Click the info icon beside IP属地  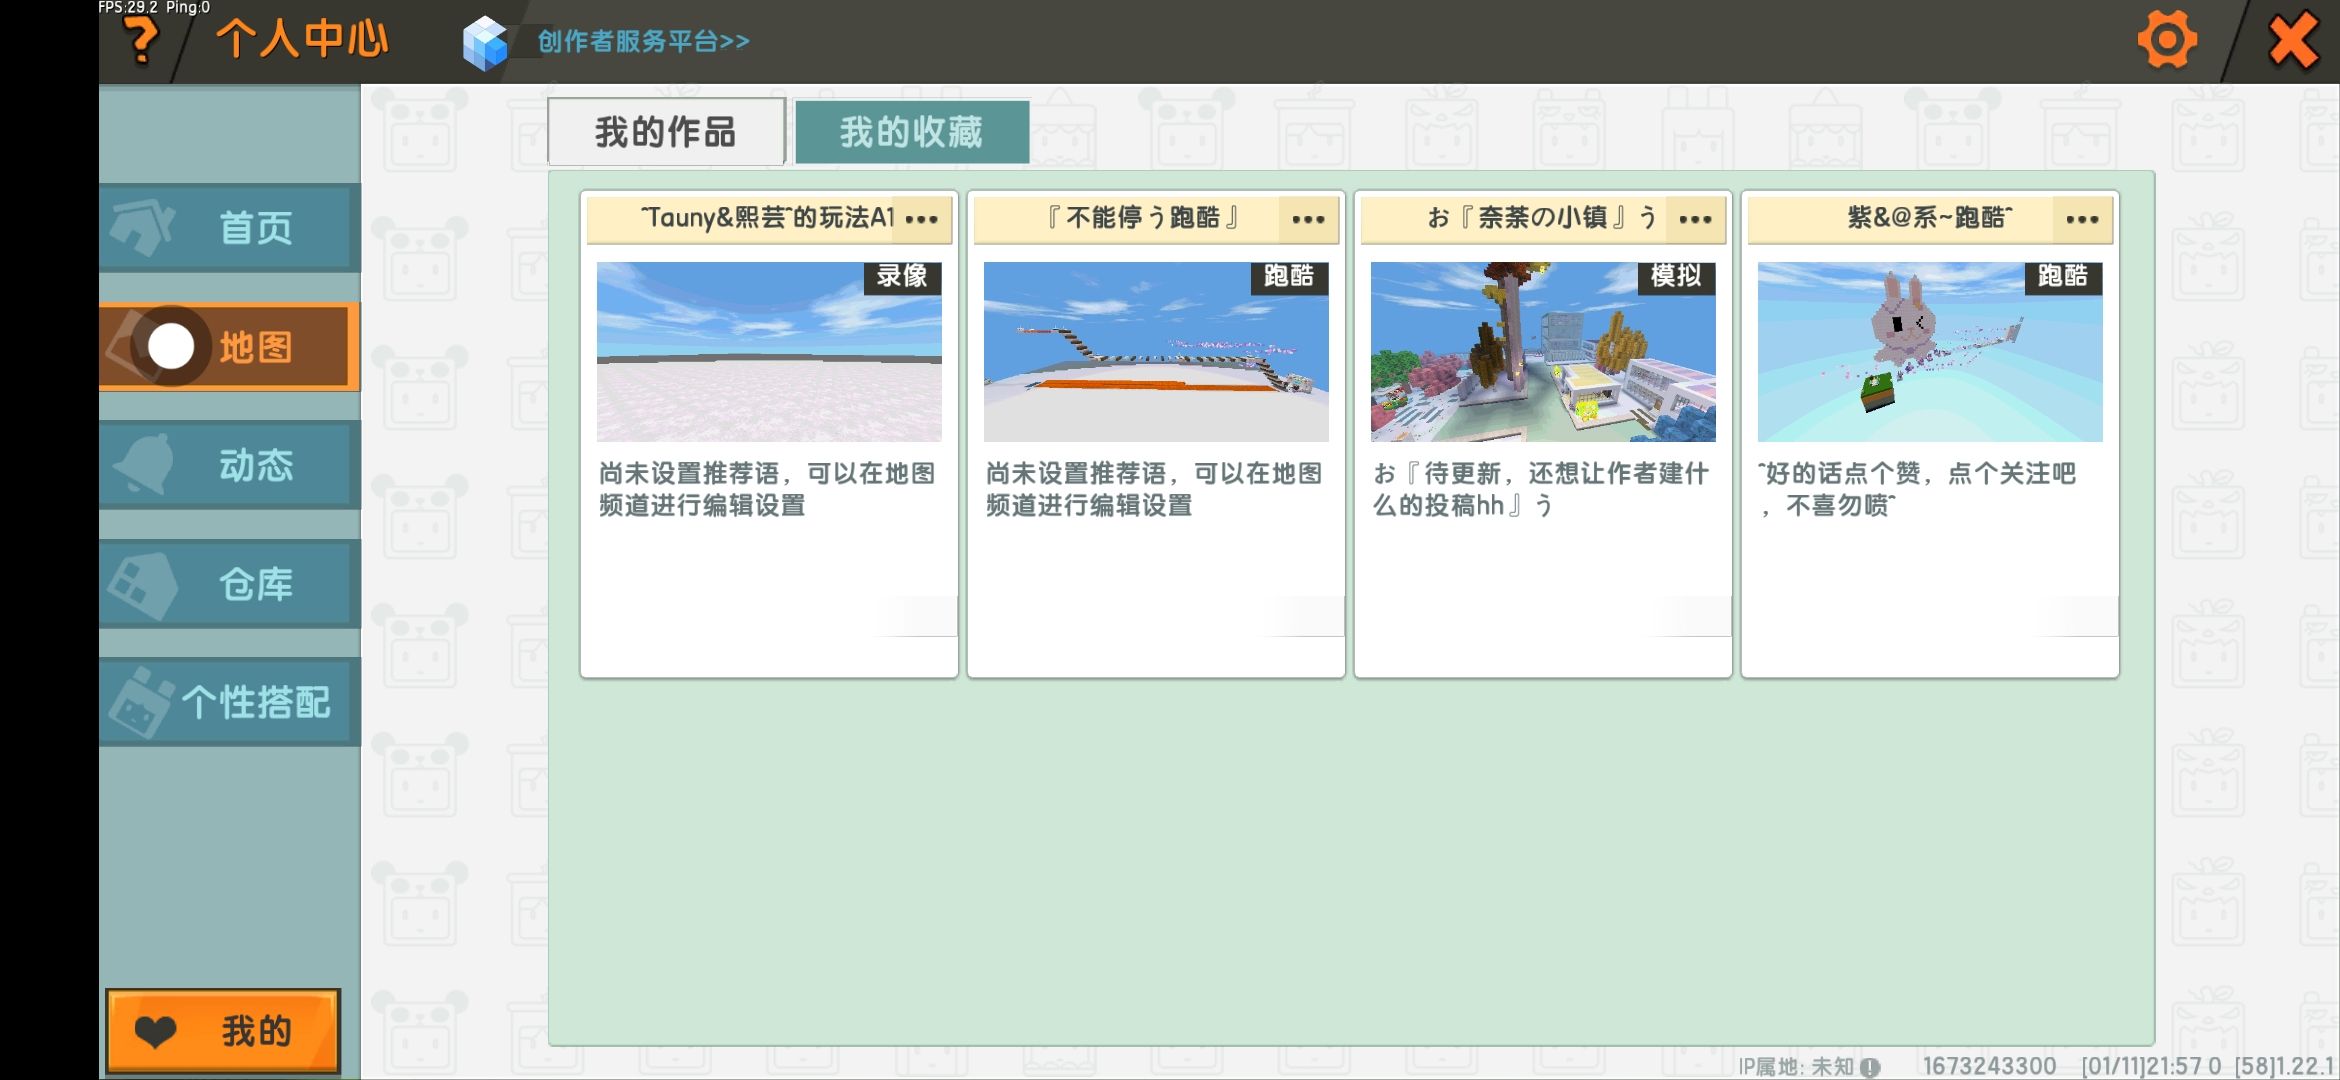(x=1869, y=1067)
